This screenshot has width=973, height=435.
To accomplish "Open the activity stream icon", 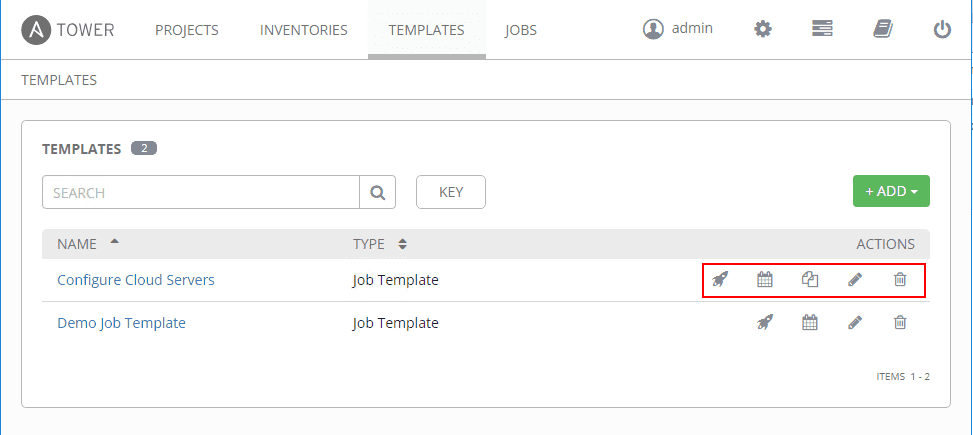I will (x=822, y=29).
